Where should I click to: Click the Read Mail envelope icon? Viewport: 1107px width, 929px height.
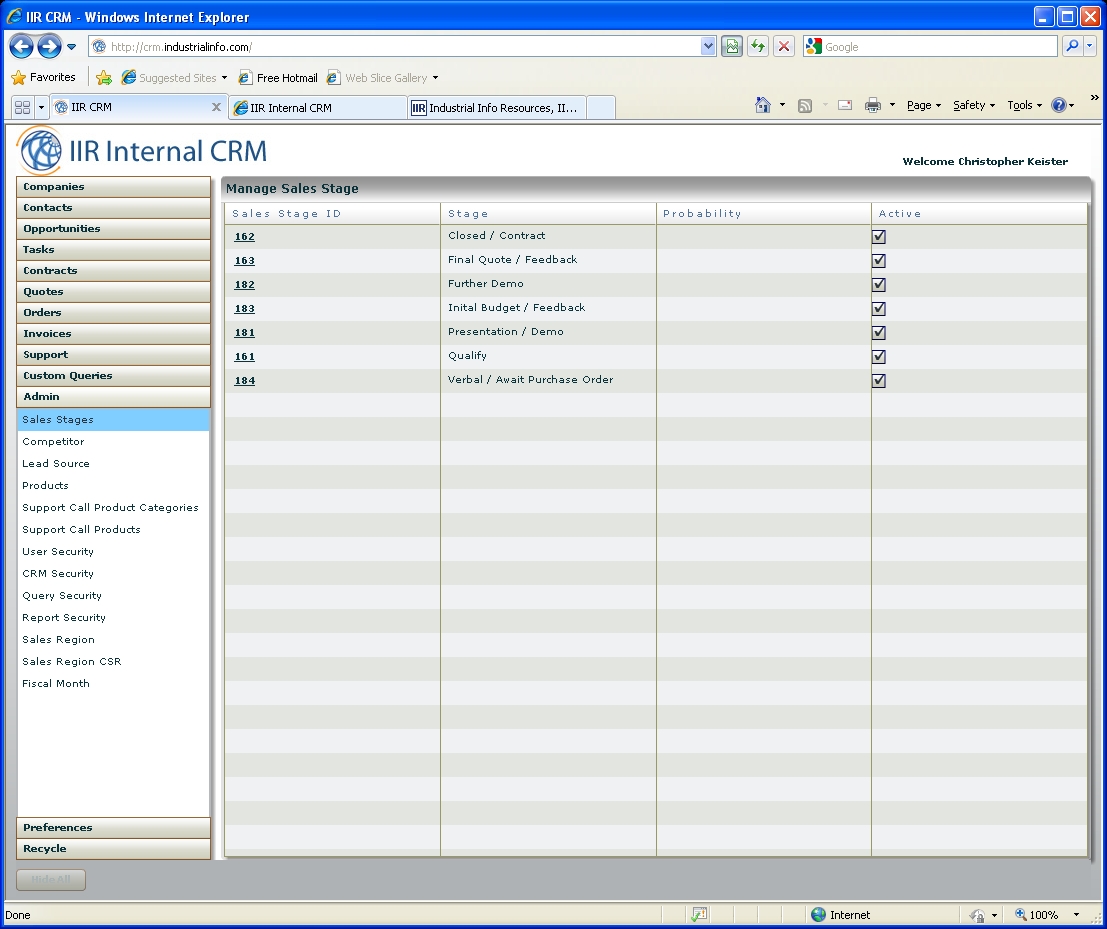coord(845,105)
